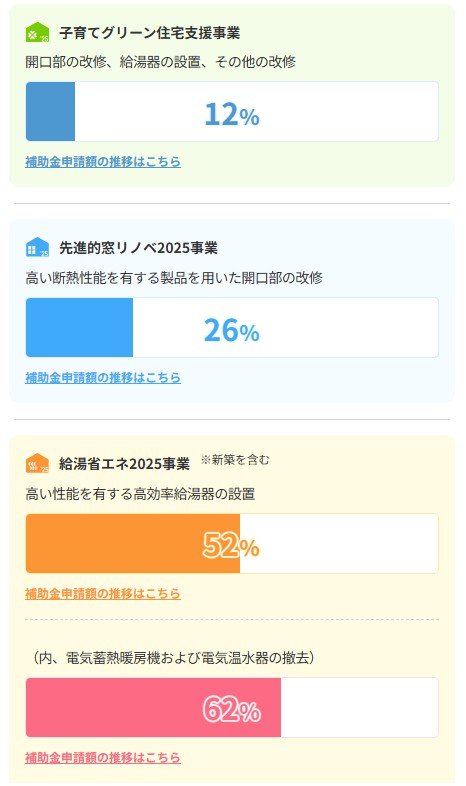
Task: Click the 電気蓄熱暖房機および電気温水器の撤去 label
Action: [174, 658]
